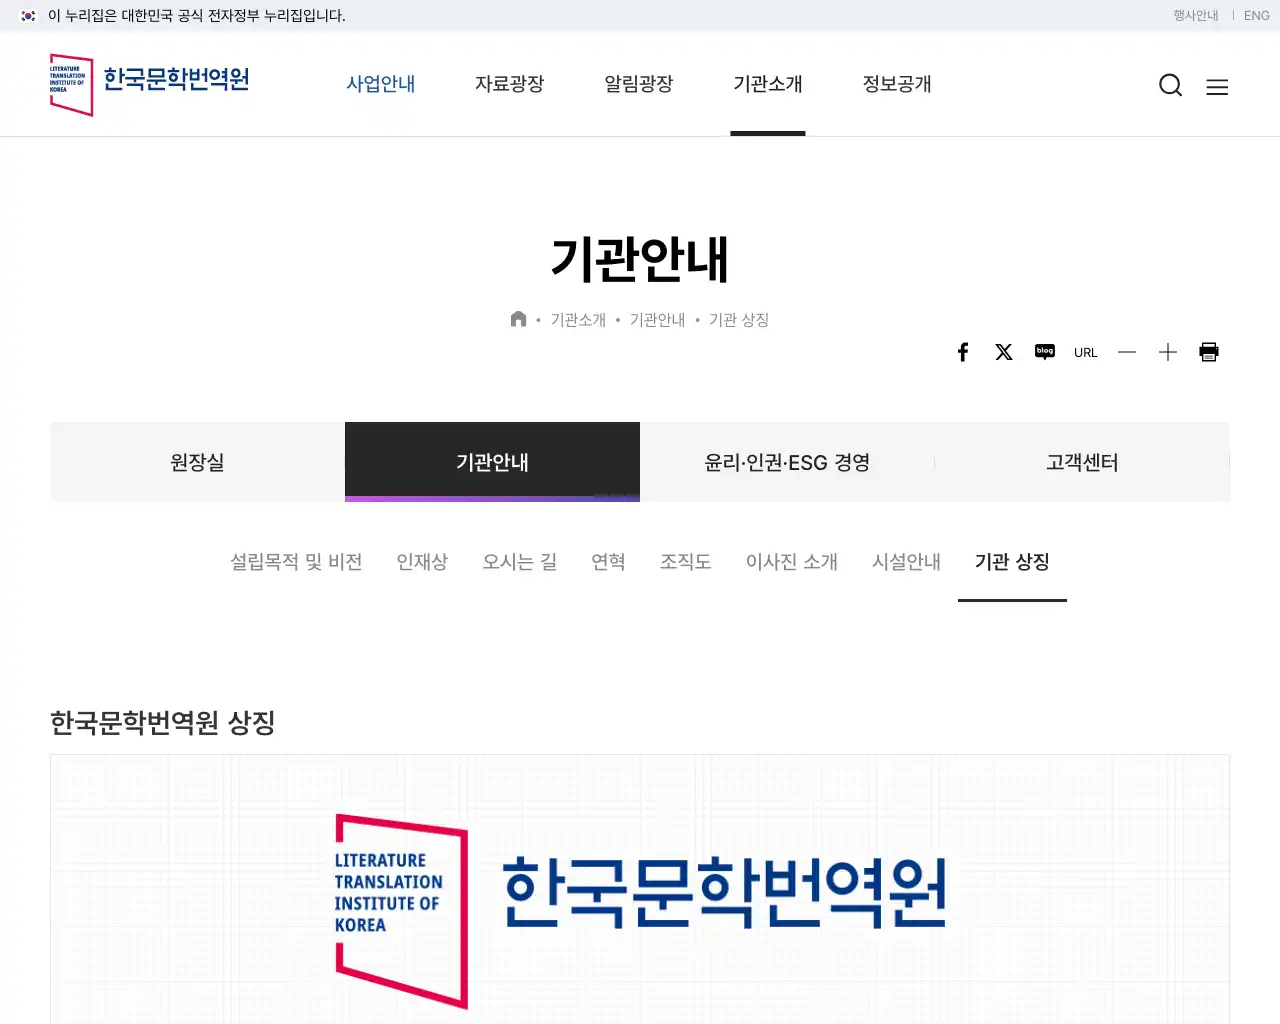Switch to 고객센터 tab
Image resolution: width=1280 pixels, height=1024 pixels.
(1082, 462)
